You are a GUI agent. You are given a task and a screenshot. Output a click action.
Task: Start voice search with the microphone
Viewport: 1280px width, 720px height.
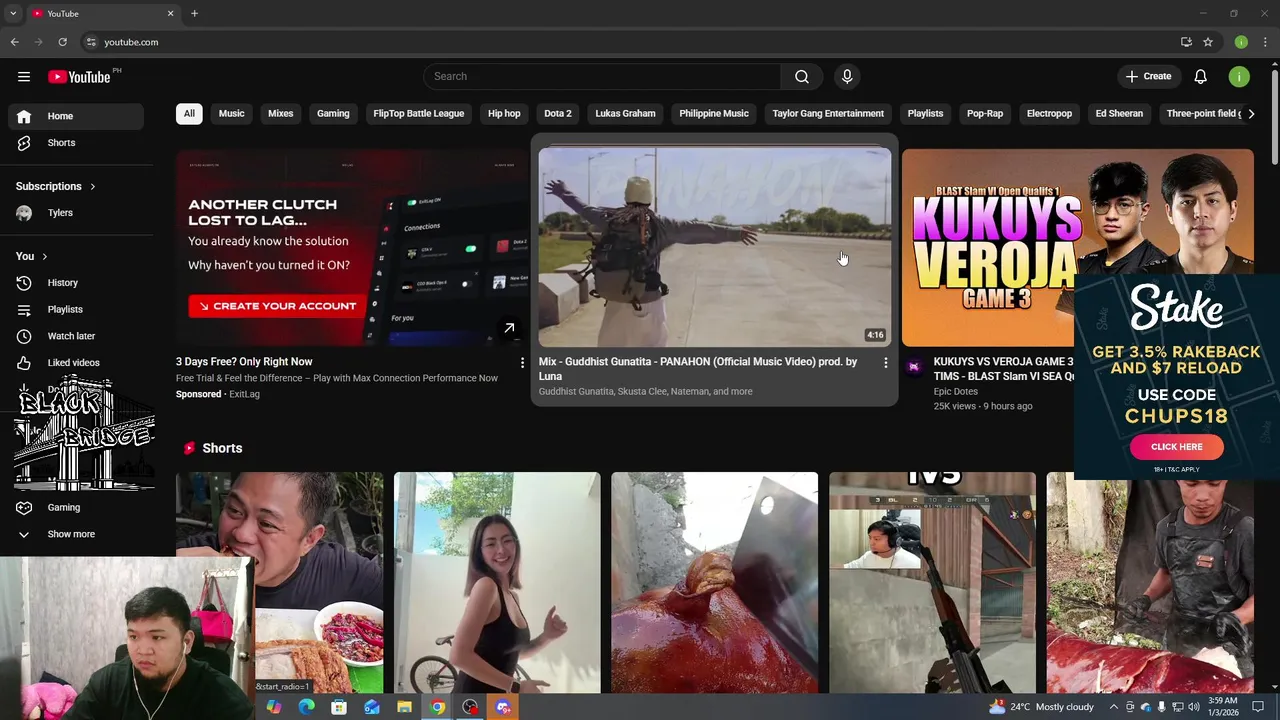[847, 77]
